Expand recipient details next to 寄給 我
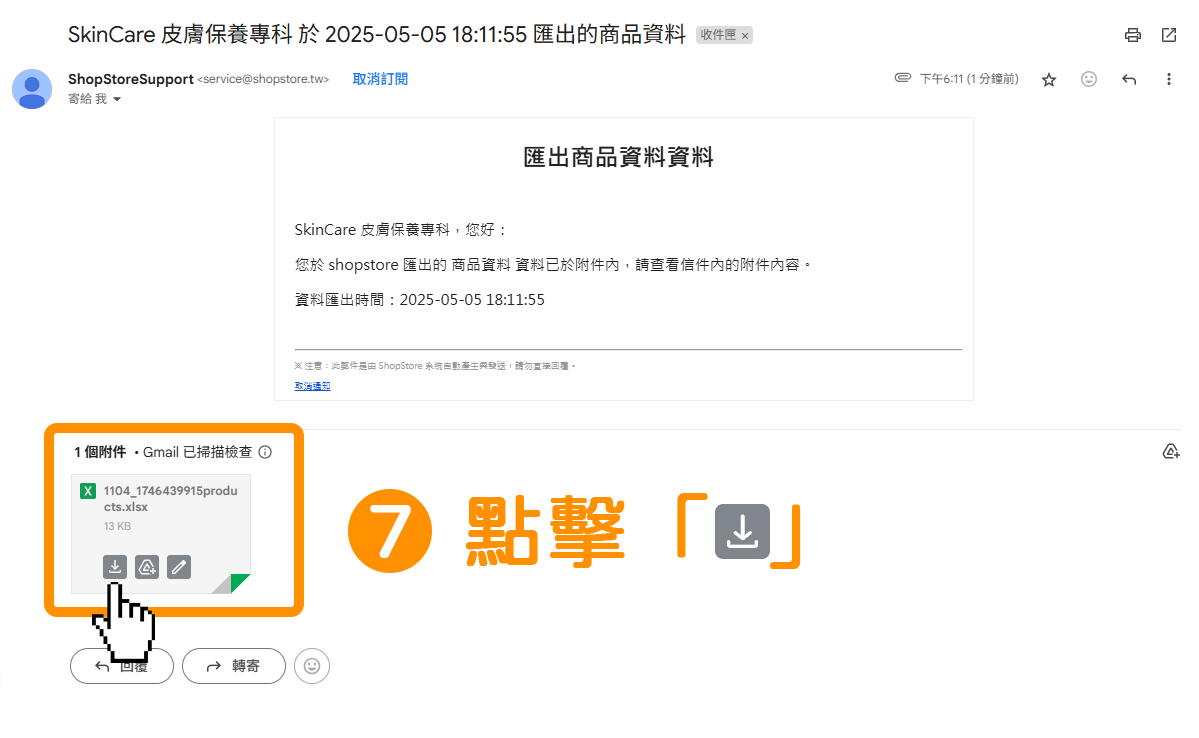 (x=117, y=99)
